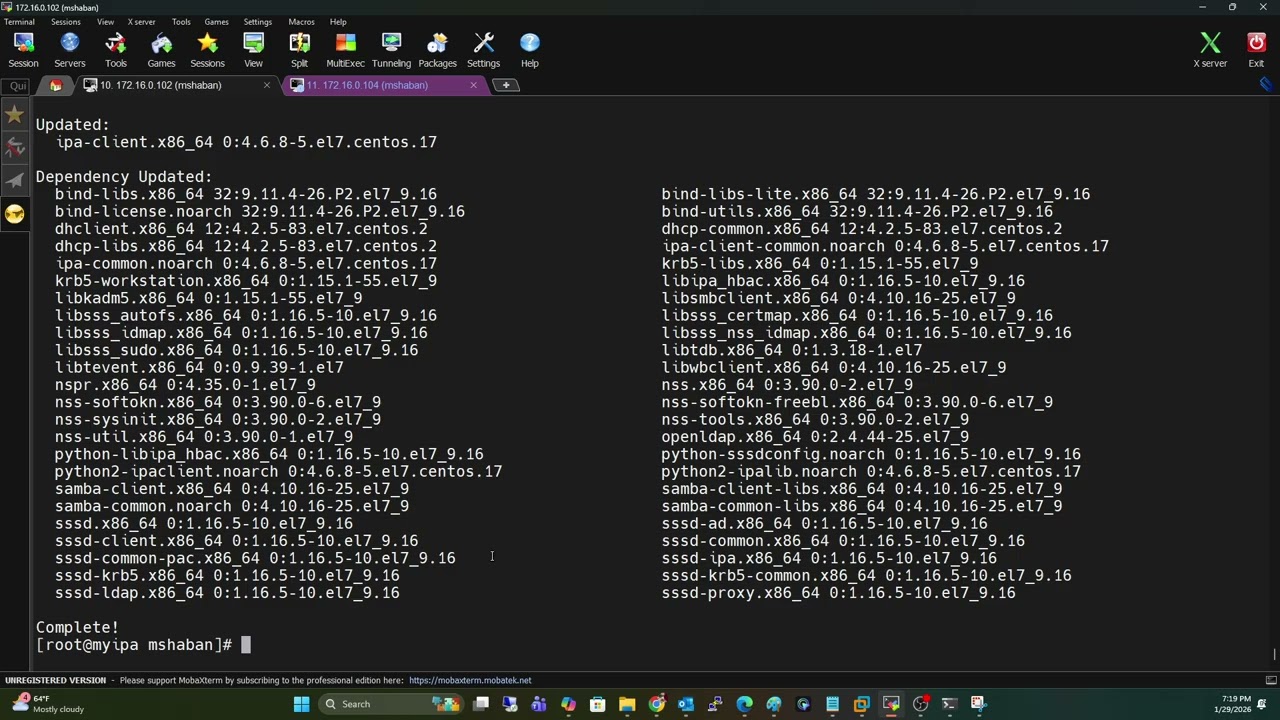The image size is (1280, 720).
Task: Click the clock showing 7:19 PM
Action: tap(1236, 704)
